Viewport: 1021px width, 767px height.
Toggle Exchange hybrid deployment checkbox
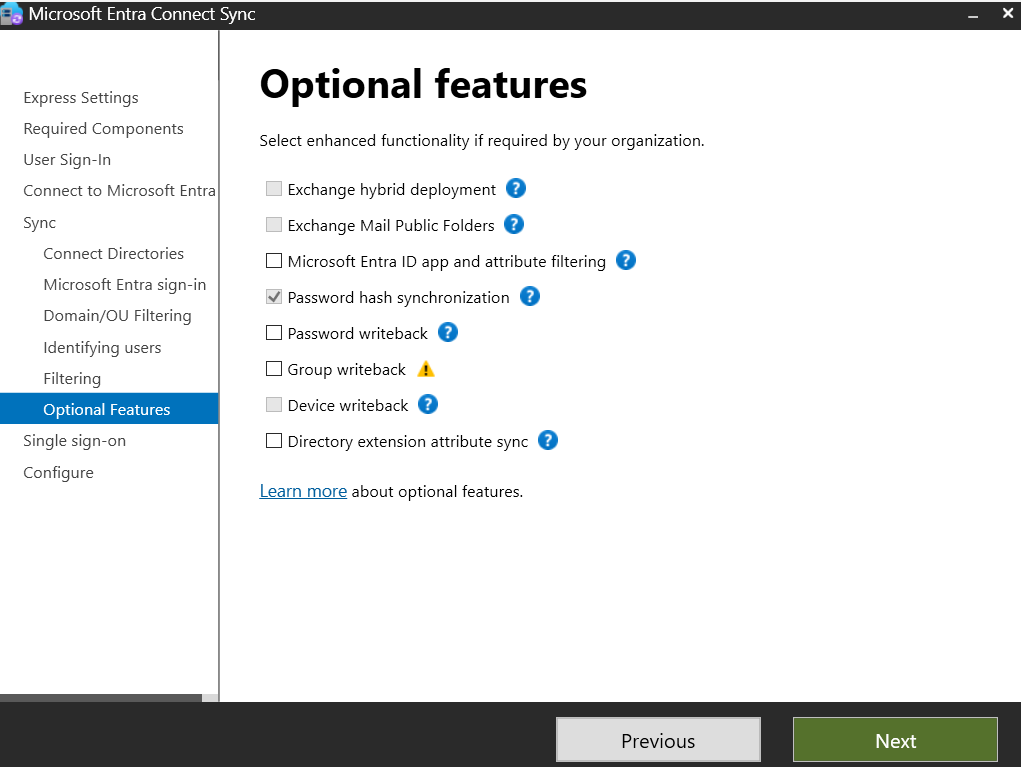pos(274,189)
